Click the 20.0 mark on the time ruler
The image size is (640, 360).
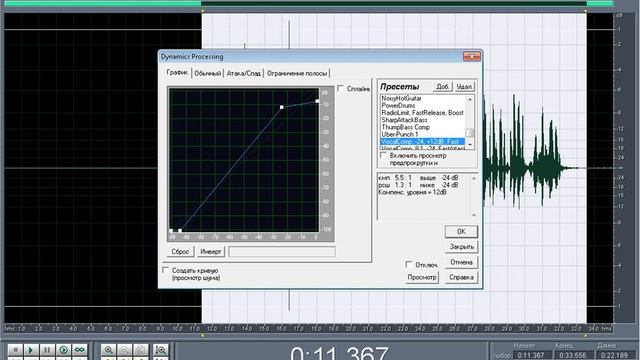pyautogui.click(x=350, y=328)
